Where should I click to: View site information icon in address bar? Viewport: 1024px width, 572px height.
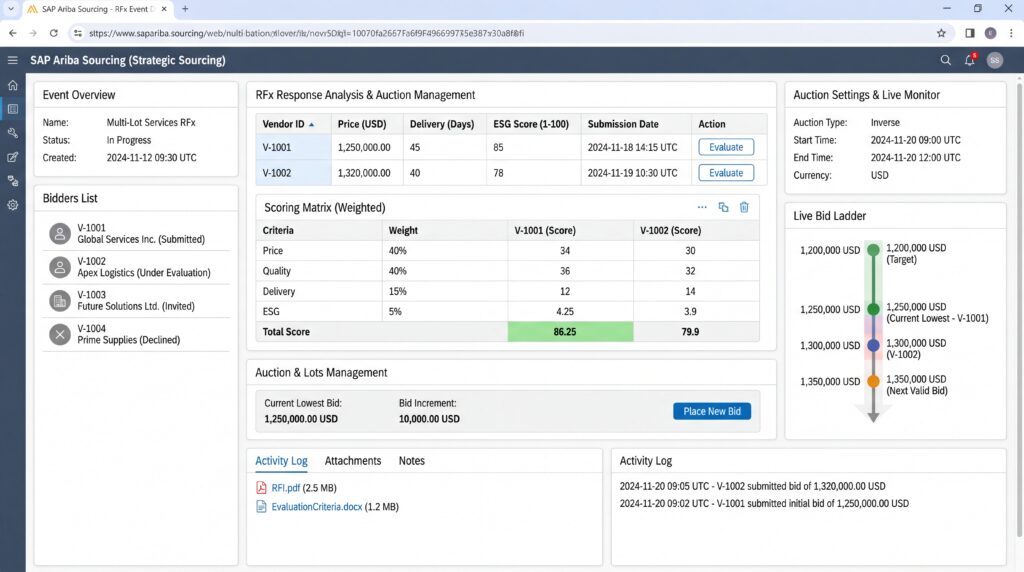coord(78,33)
